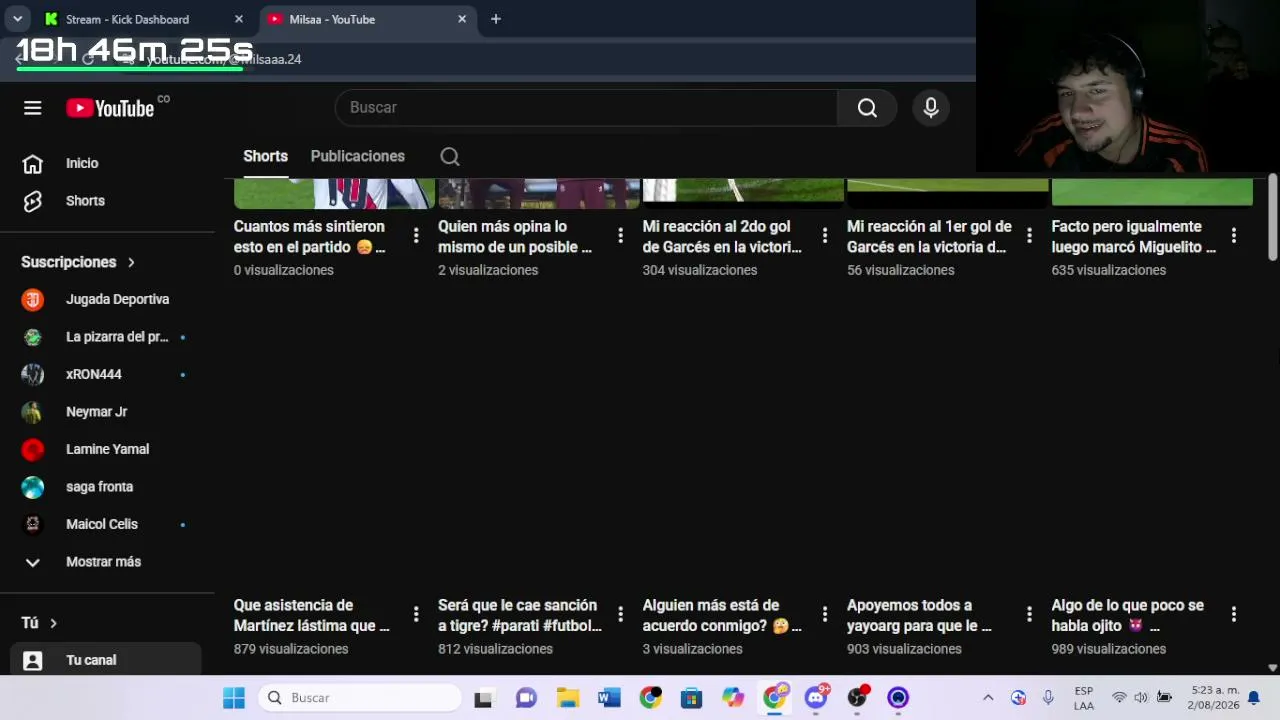Open options for 'Facto pero igualmente' short

coord(1234,235)
